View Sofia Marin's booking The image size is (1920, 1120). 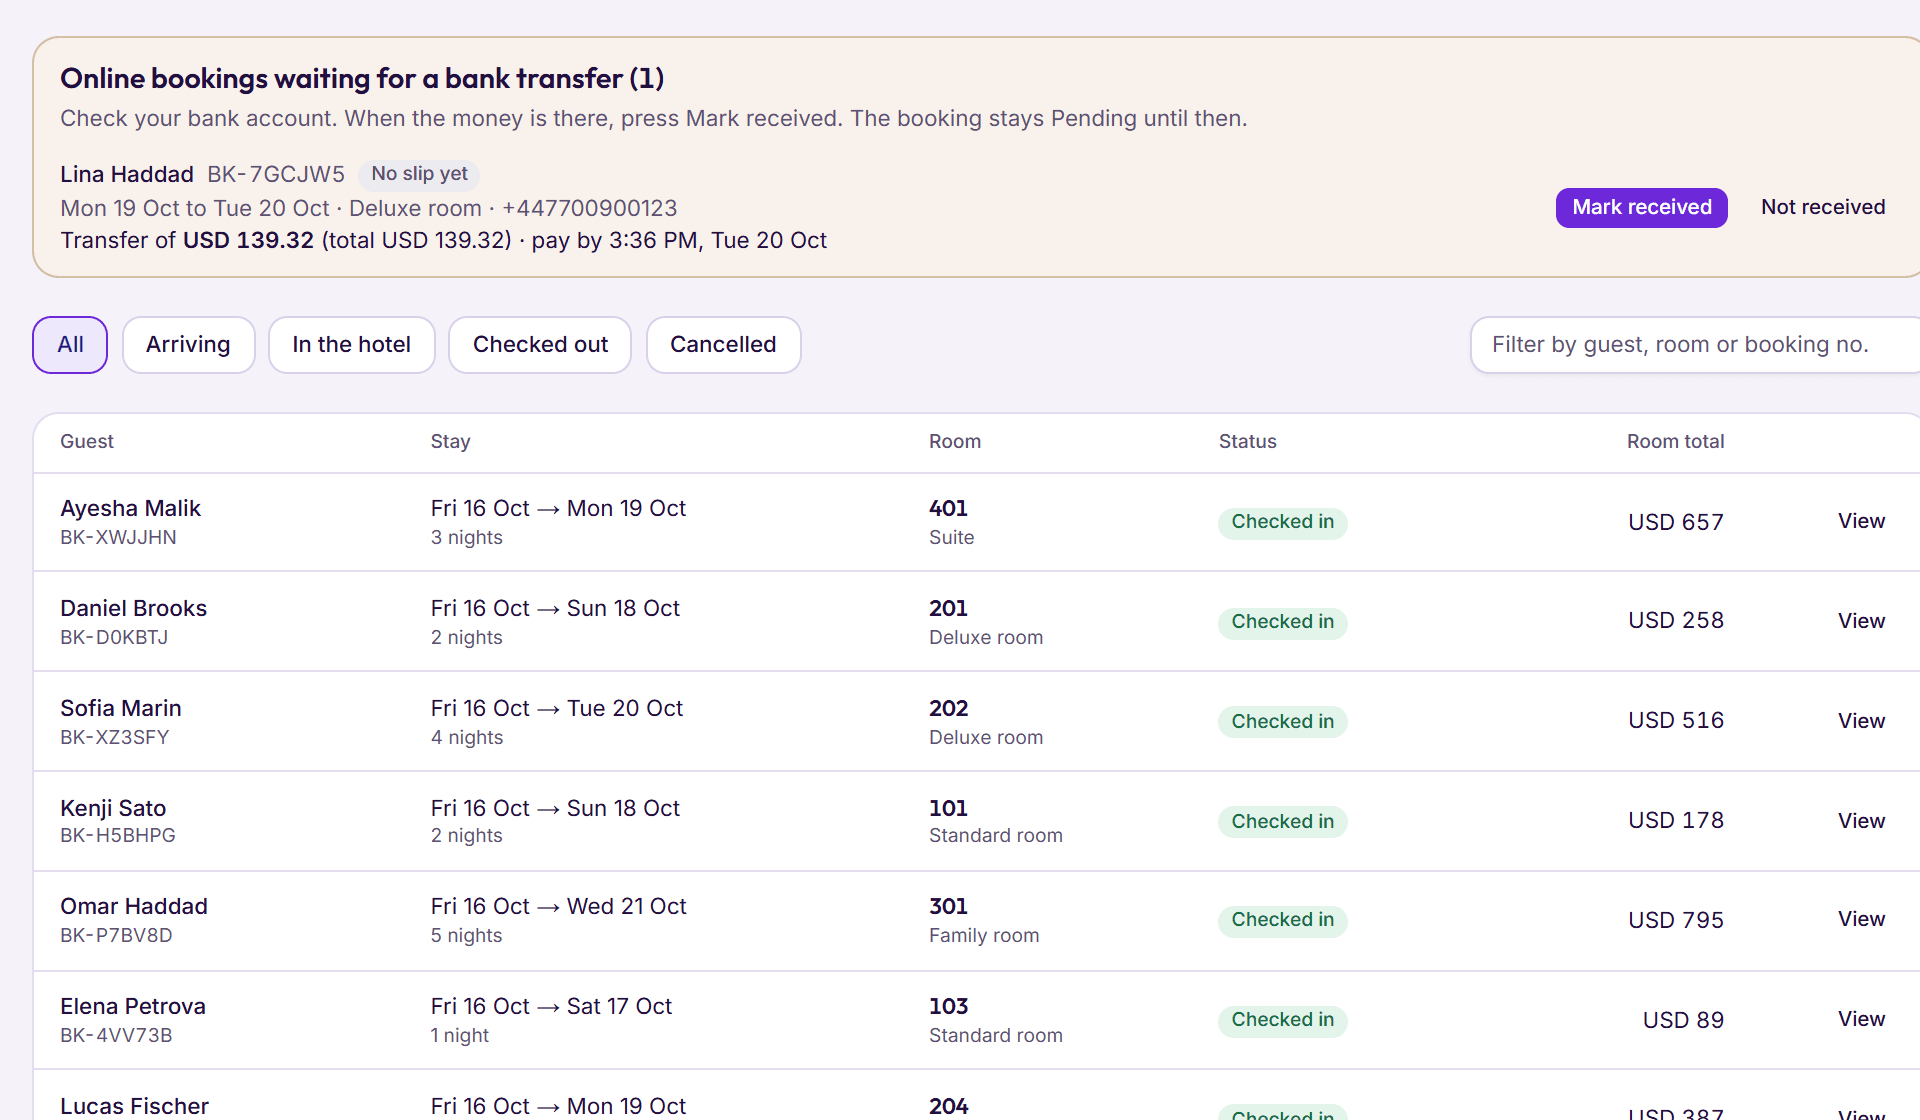[x=1861, y=721]
